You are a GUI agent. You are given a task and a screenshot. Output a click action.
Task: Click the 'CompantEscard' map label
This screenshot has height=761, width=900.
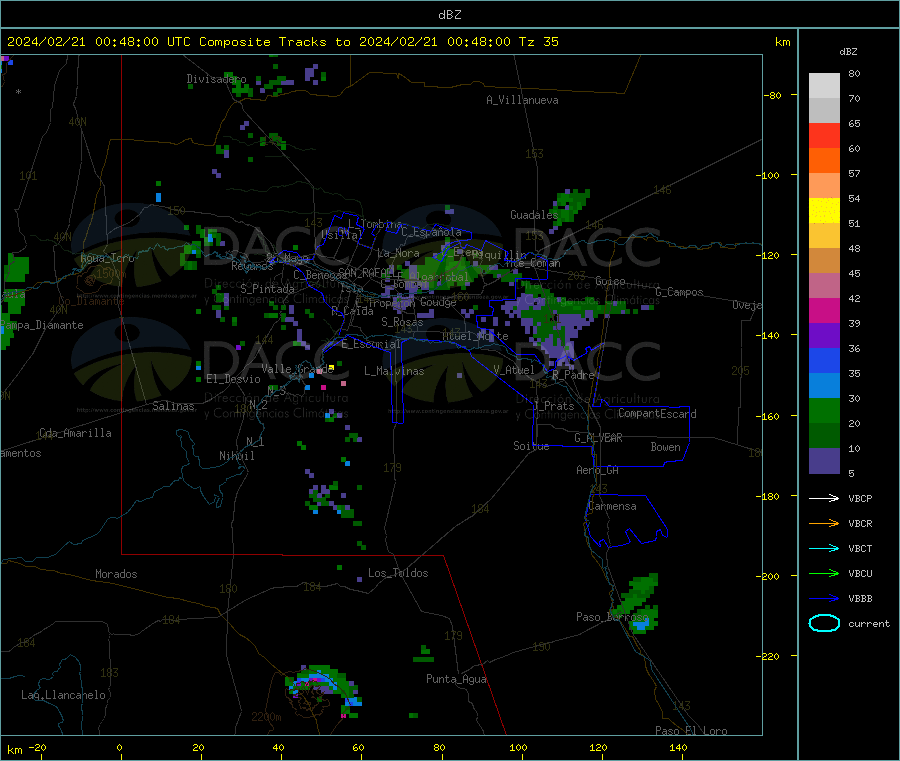[657, 413]
